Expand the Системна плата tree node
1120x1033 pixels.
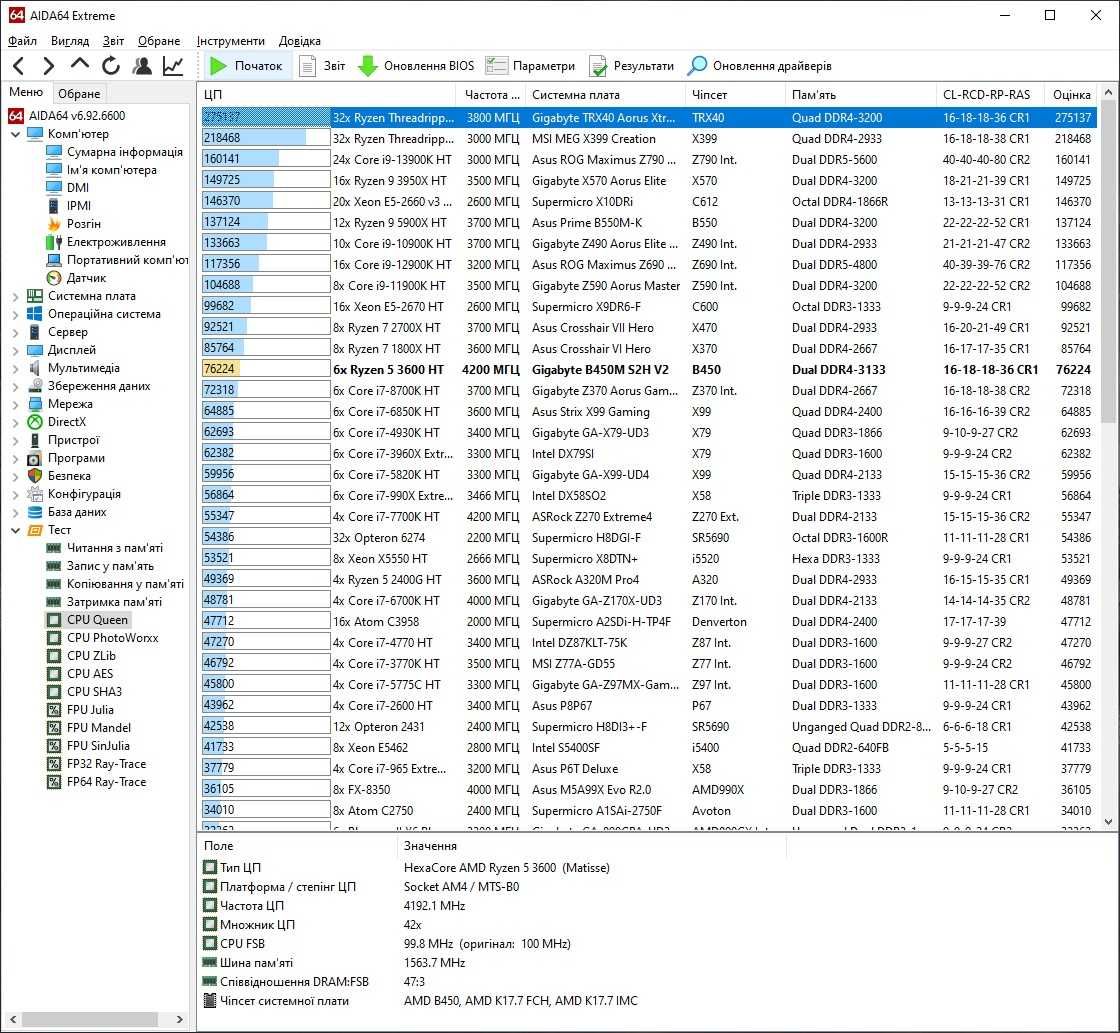15,296
